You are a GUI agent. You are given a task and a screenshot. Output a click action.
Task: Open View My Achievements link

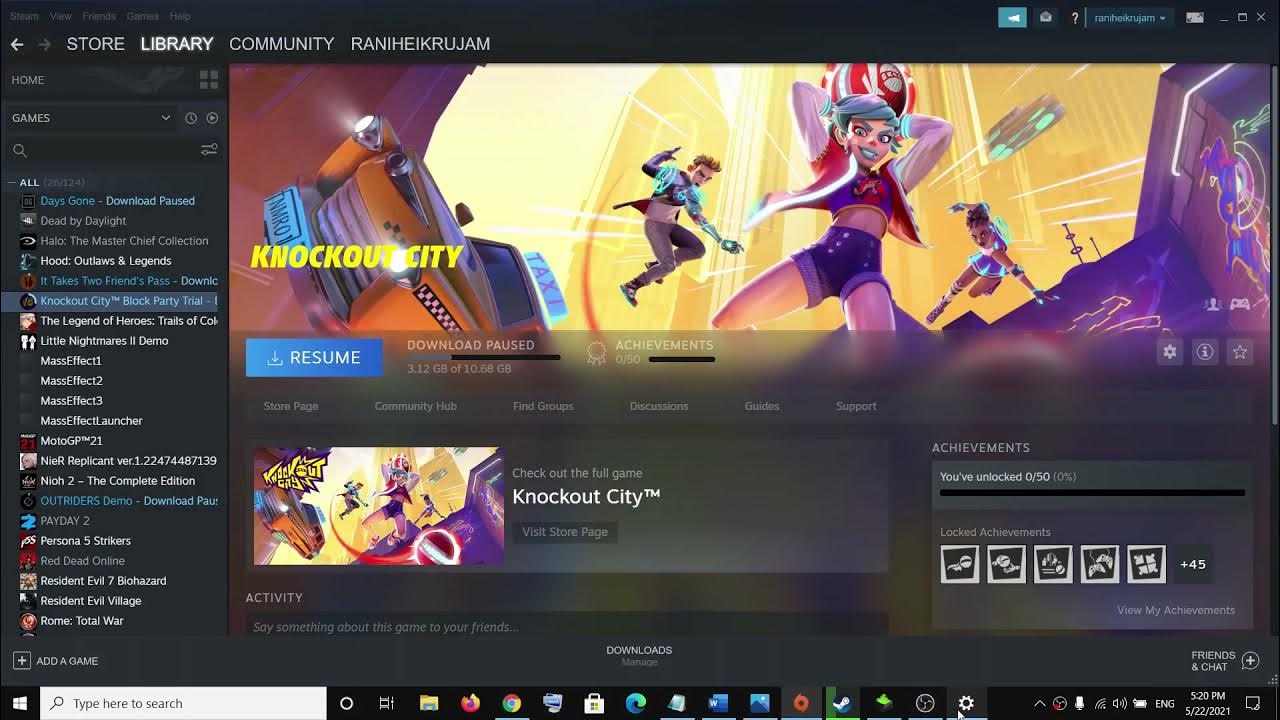click(x=1176, y=610)
